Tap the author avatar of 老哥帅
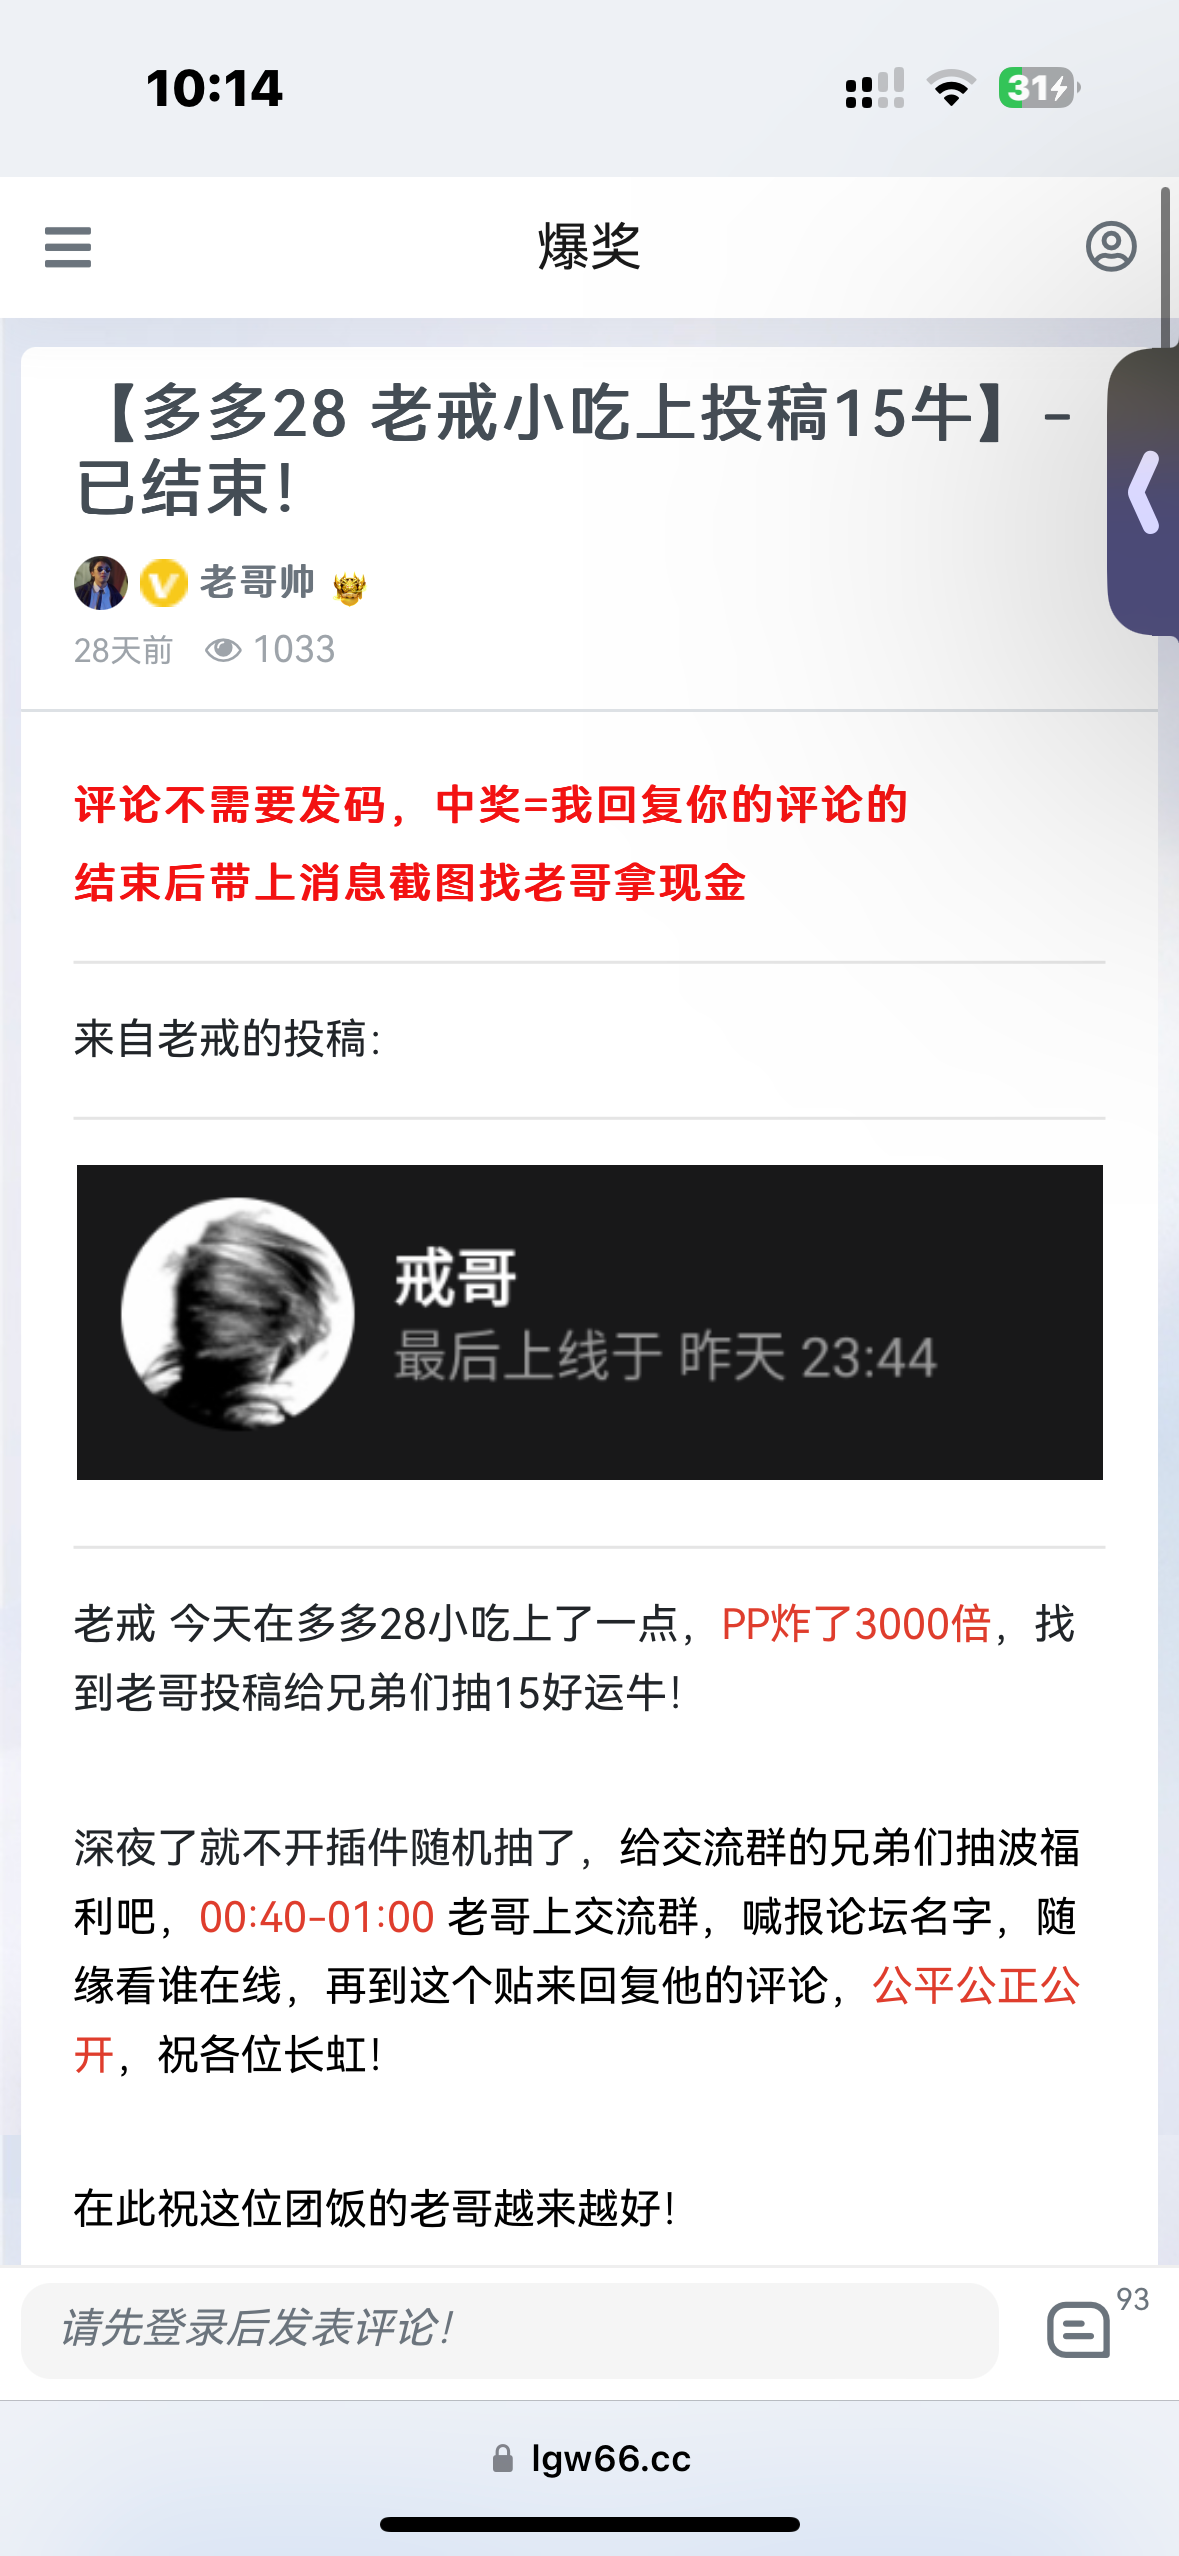 coord(101,583)
